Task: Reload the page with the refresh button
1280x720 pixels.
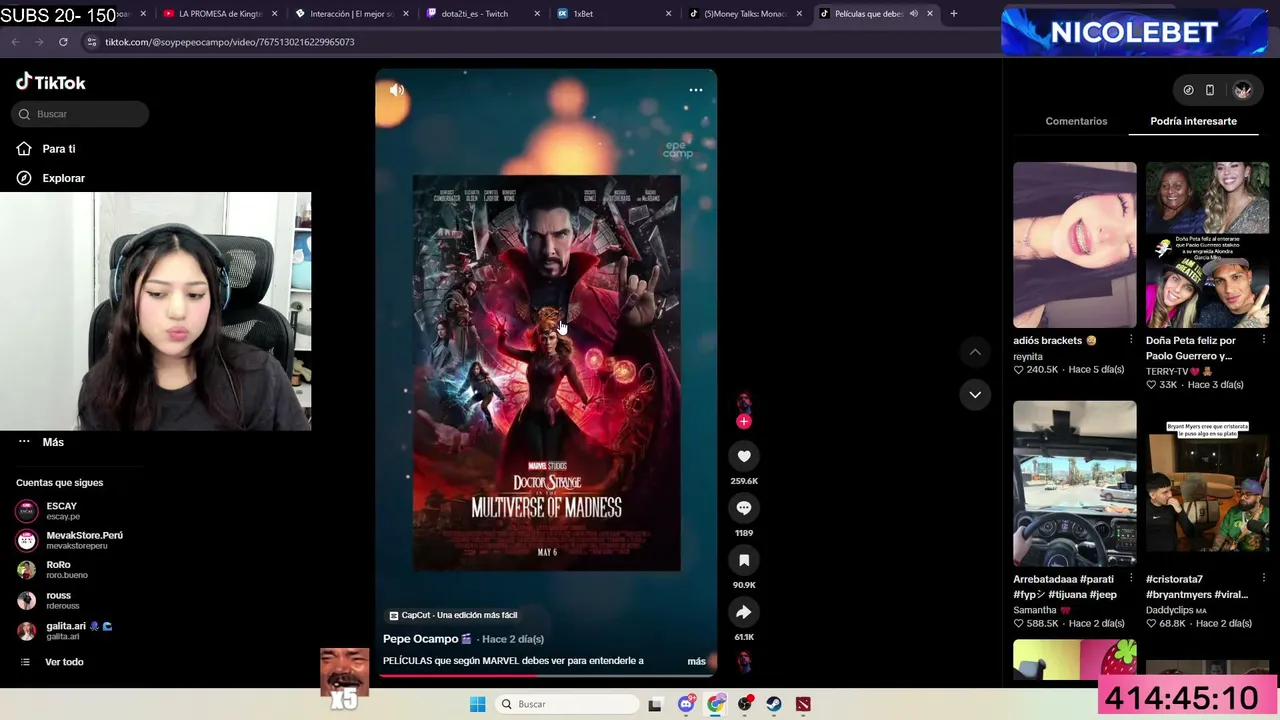Action: 63,42
